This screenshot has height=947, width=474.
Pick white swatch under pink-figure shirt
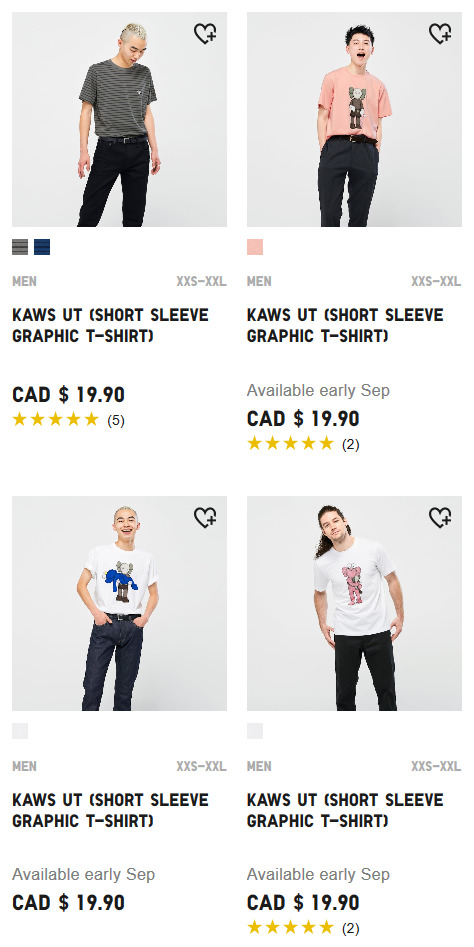click(255, 731)
